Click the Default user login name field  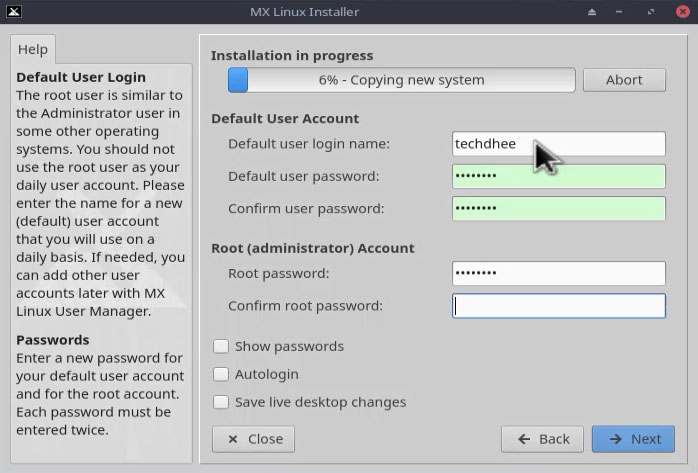[x=559, y=144]
